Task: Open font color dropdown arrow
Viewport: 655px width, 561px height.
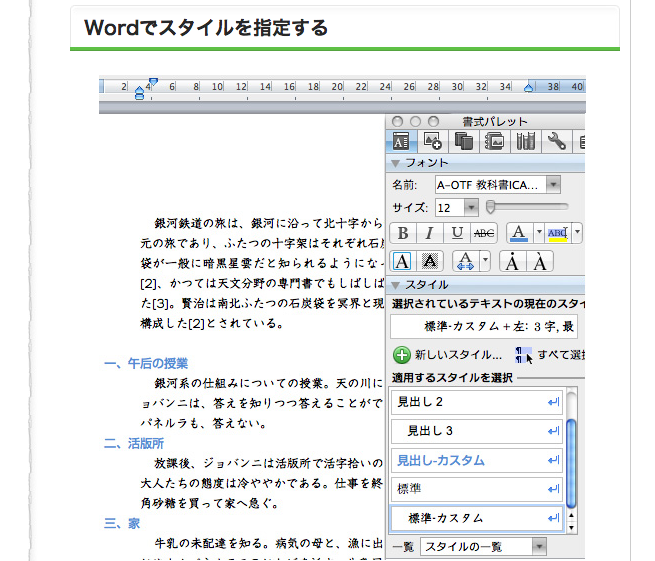Action: pyautogui.click(x=539, y=232)
